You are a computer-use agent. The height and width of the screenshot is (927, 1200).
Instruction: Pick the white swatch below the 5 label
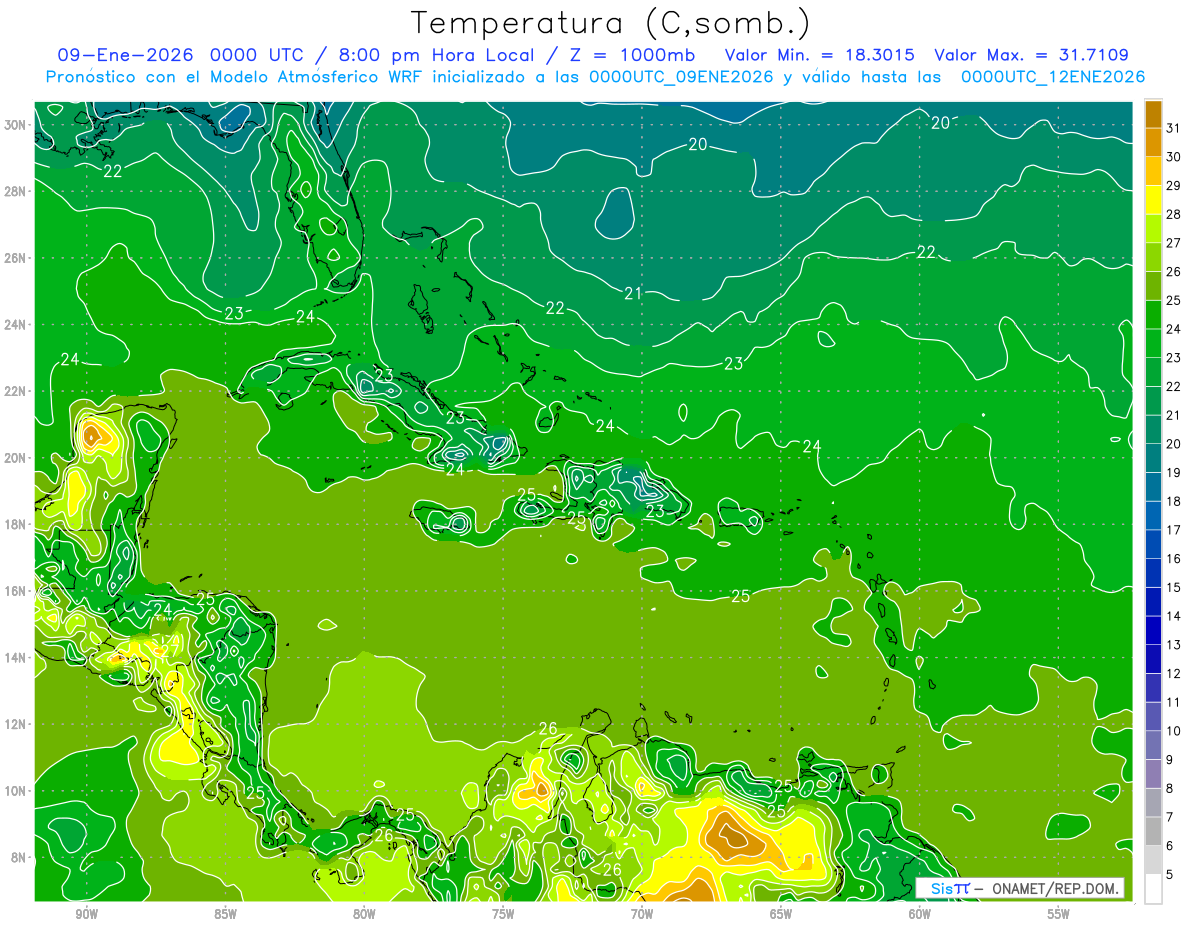coord(1153,888)
